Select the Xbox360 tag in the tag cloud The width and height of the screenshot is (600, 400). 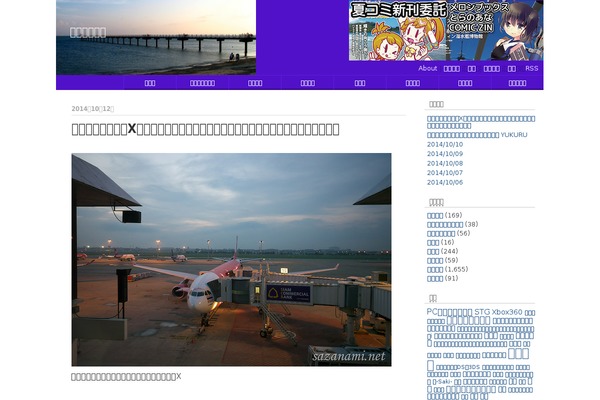[507, 312]
